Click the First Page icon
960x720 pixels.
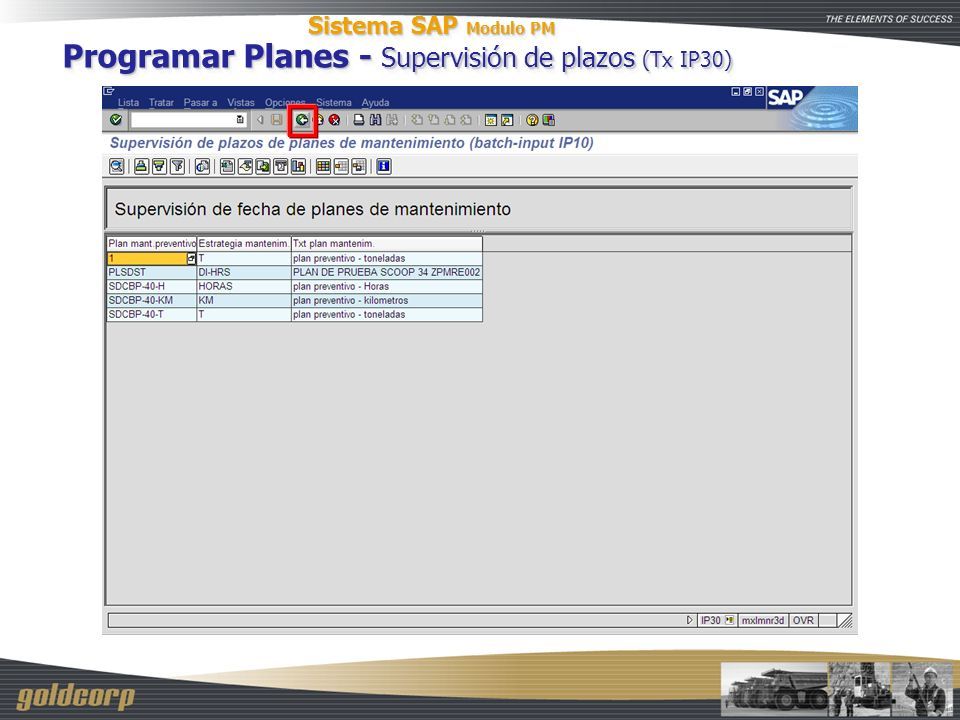click(417, 120)
